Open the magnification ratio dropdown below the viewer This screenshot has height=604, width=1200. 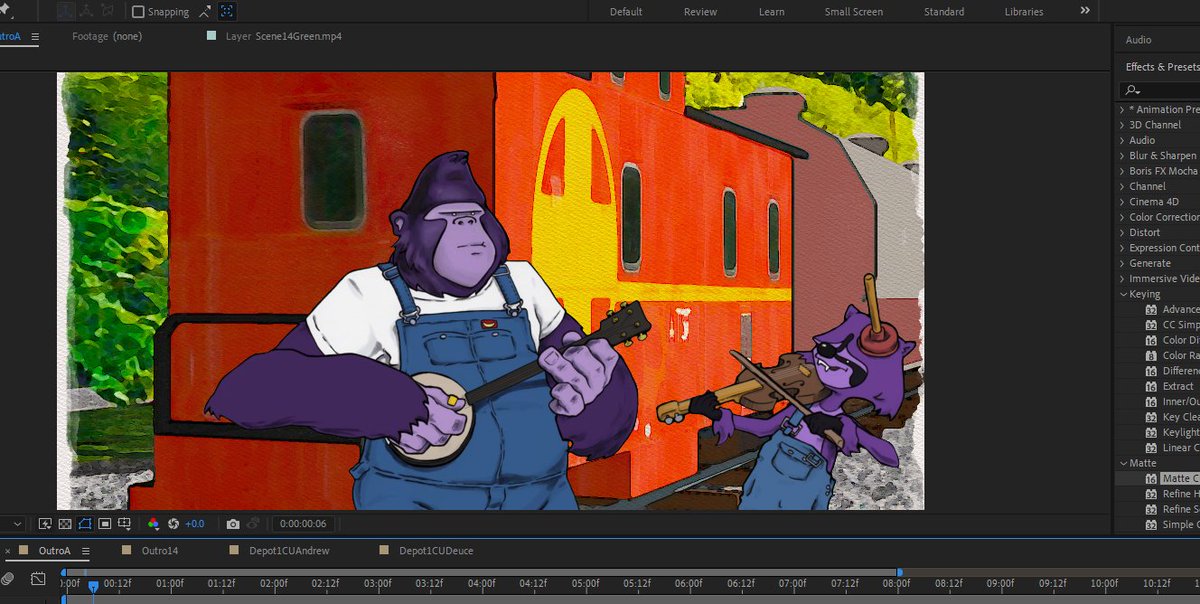(19, 523)
